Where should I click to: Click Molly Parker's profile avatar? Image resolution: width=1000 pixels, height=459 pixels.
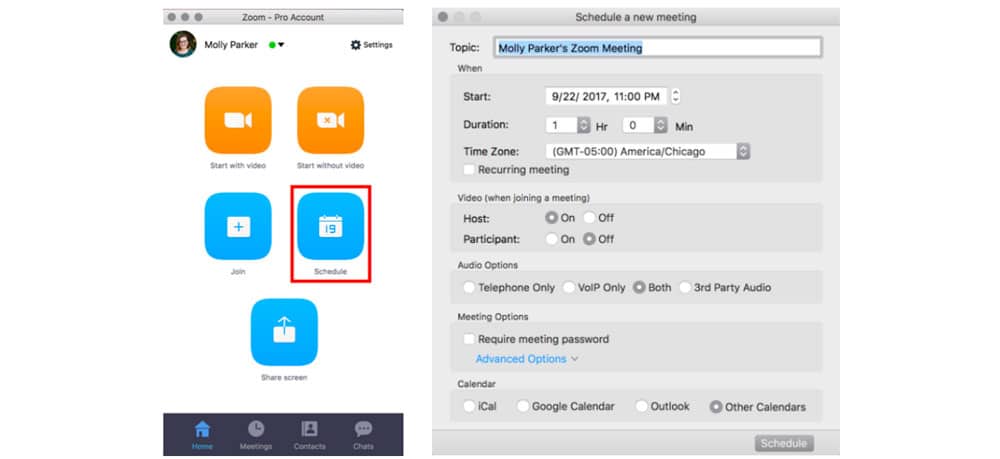tap(183, 44)
